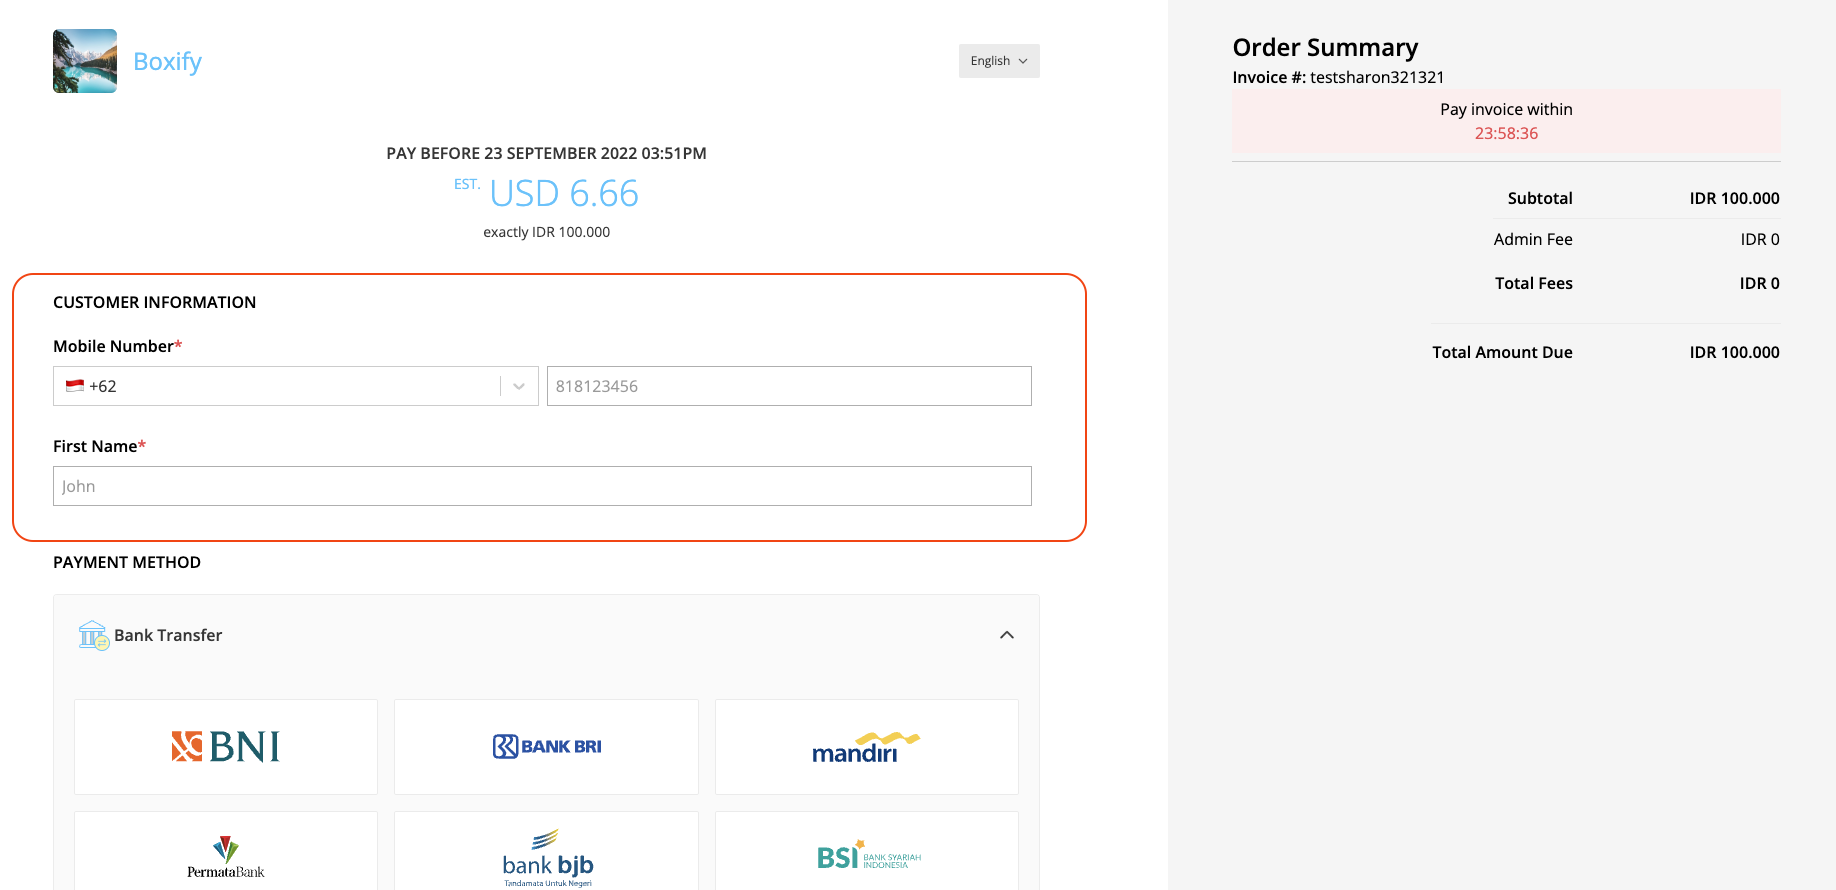Screen dimensions: 1836x890
Task: Select BSI Bank Syariah Indonesia option
Action: (x=867, y=851)
